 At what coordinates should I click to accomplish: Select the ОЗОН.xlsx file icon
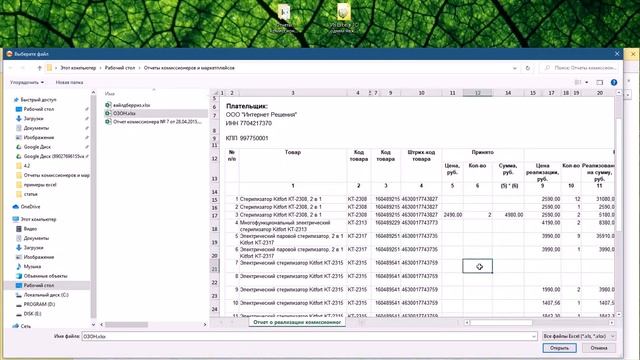click(108, 113)
